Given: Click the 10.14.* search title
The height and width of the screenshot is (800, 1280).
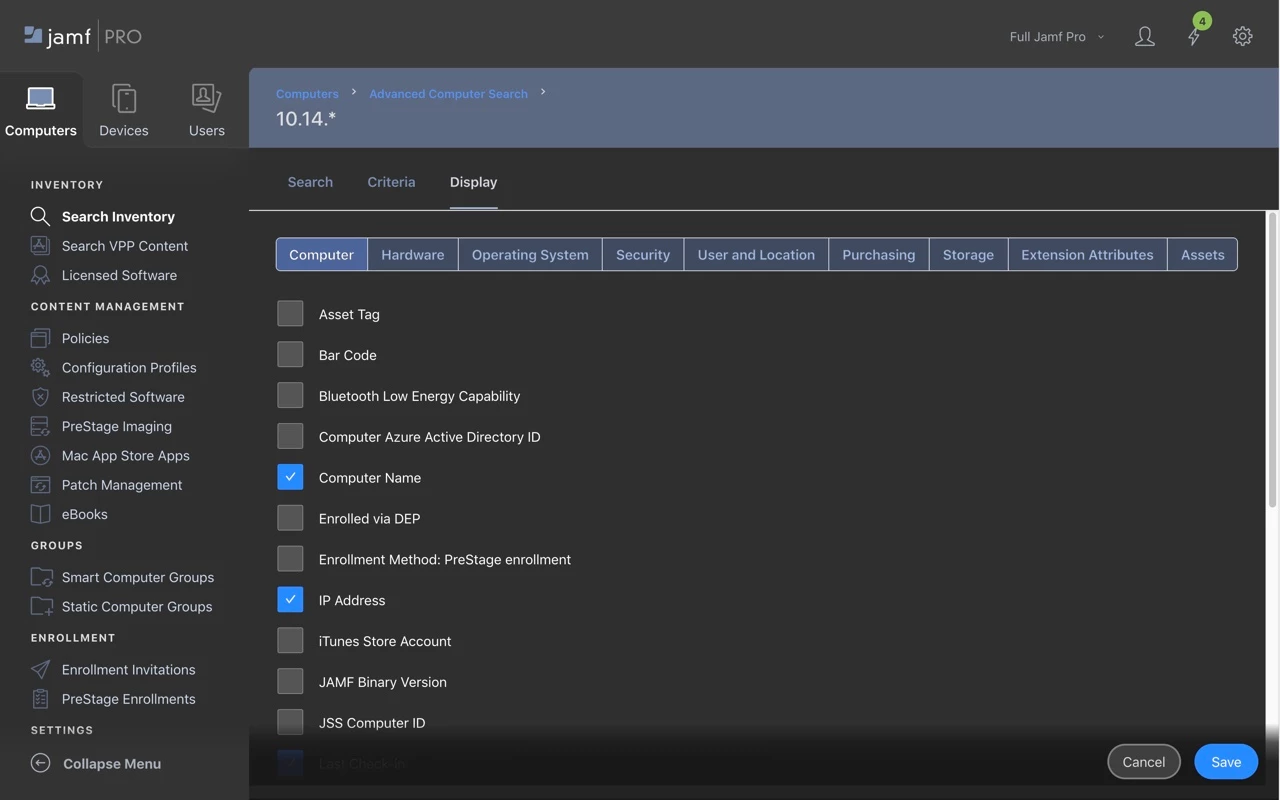Looking at the screenshot, I should [x=306, y=119].
